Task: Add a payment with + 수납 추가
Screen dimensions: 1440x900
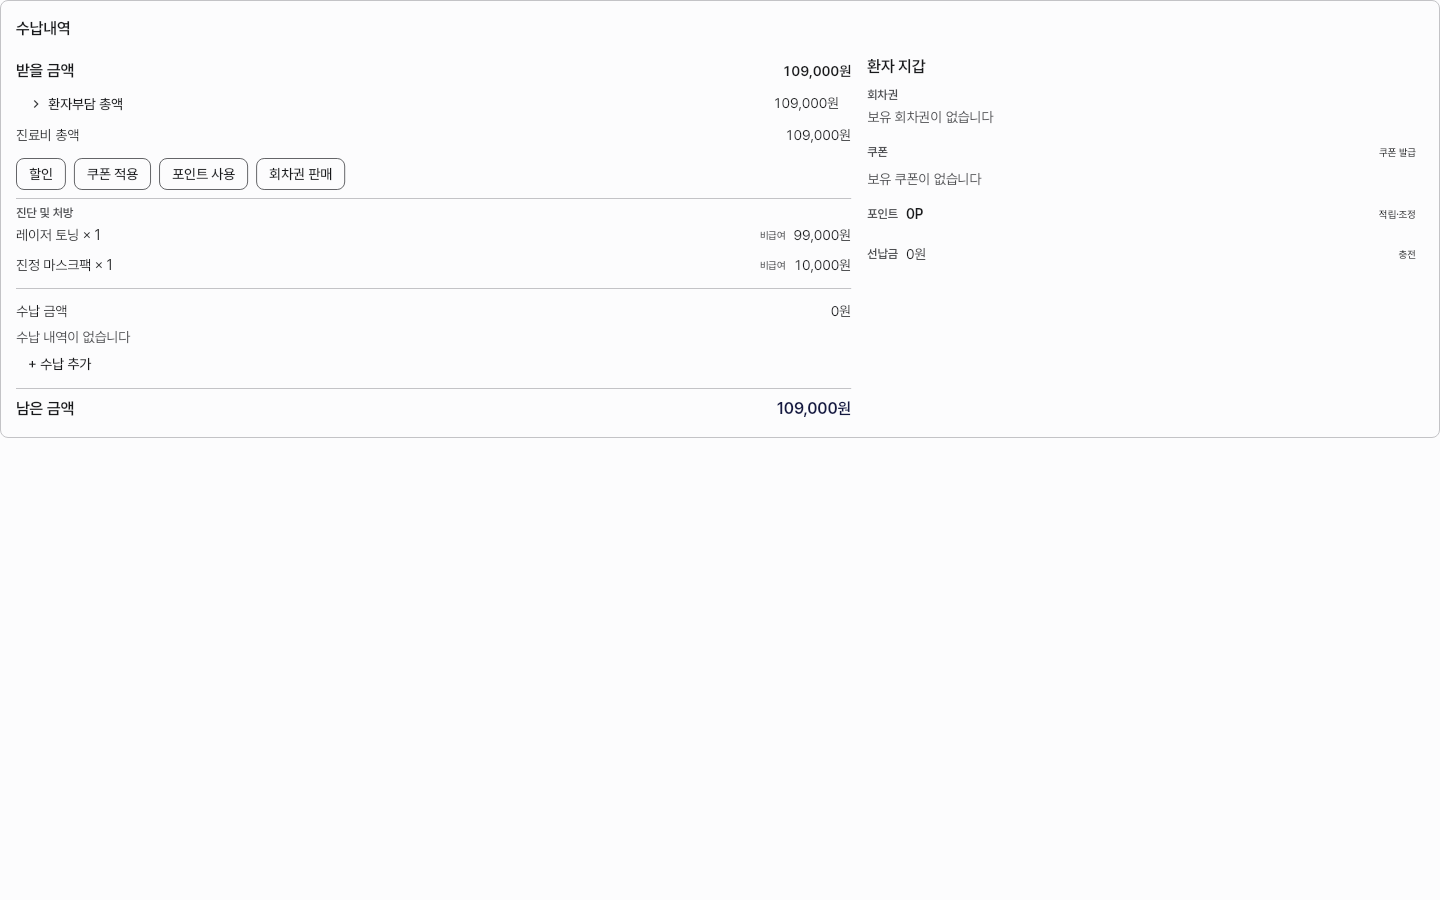Action: pyautogui.click(x=60, y=364)
